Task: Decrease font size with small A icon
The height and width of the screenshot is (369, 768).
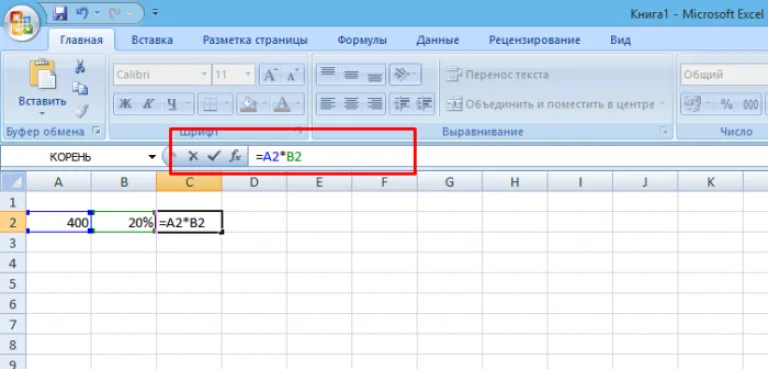Action: tap(293, 75)
